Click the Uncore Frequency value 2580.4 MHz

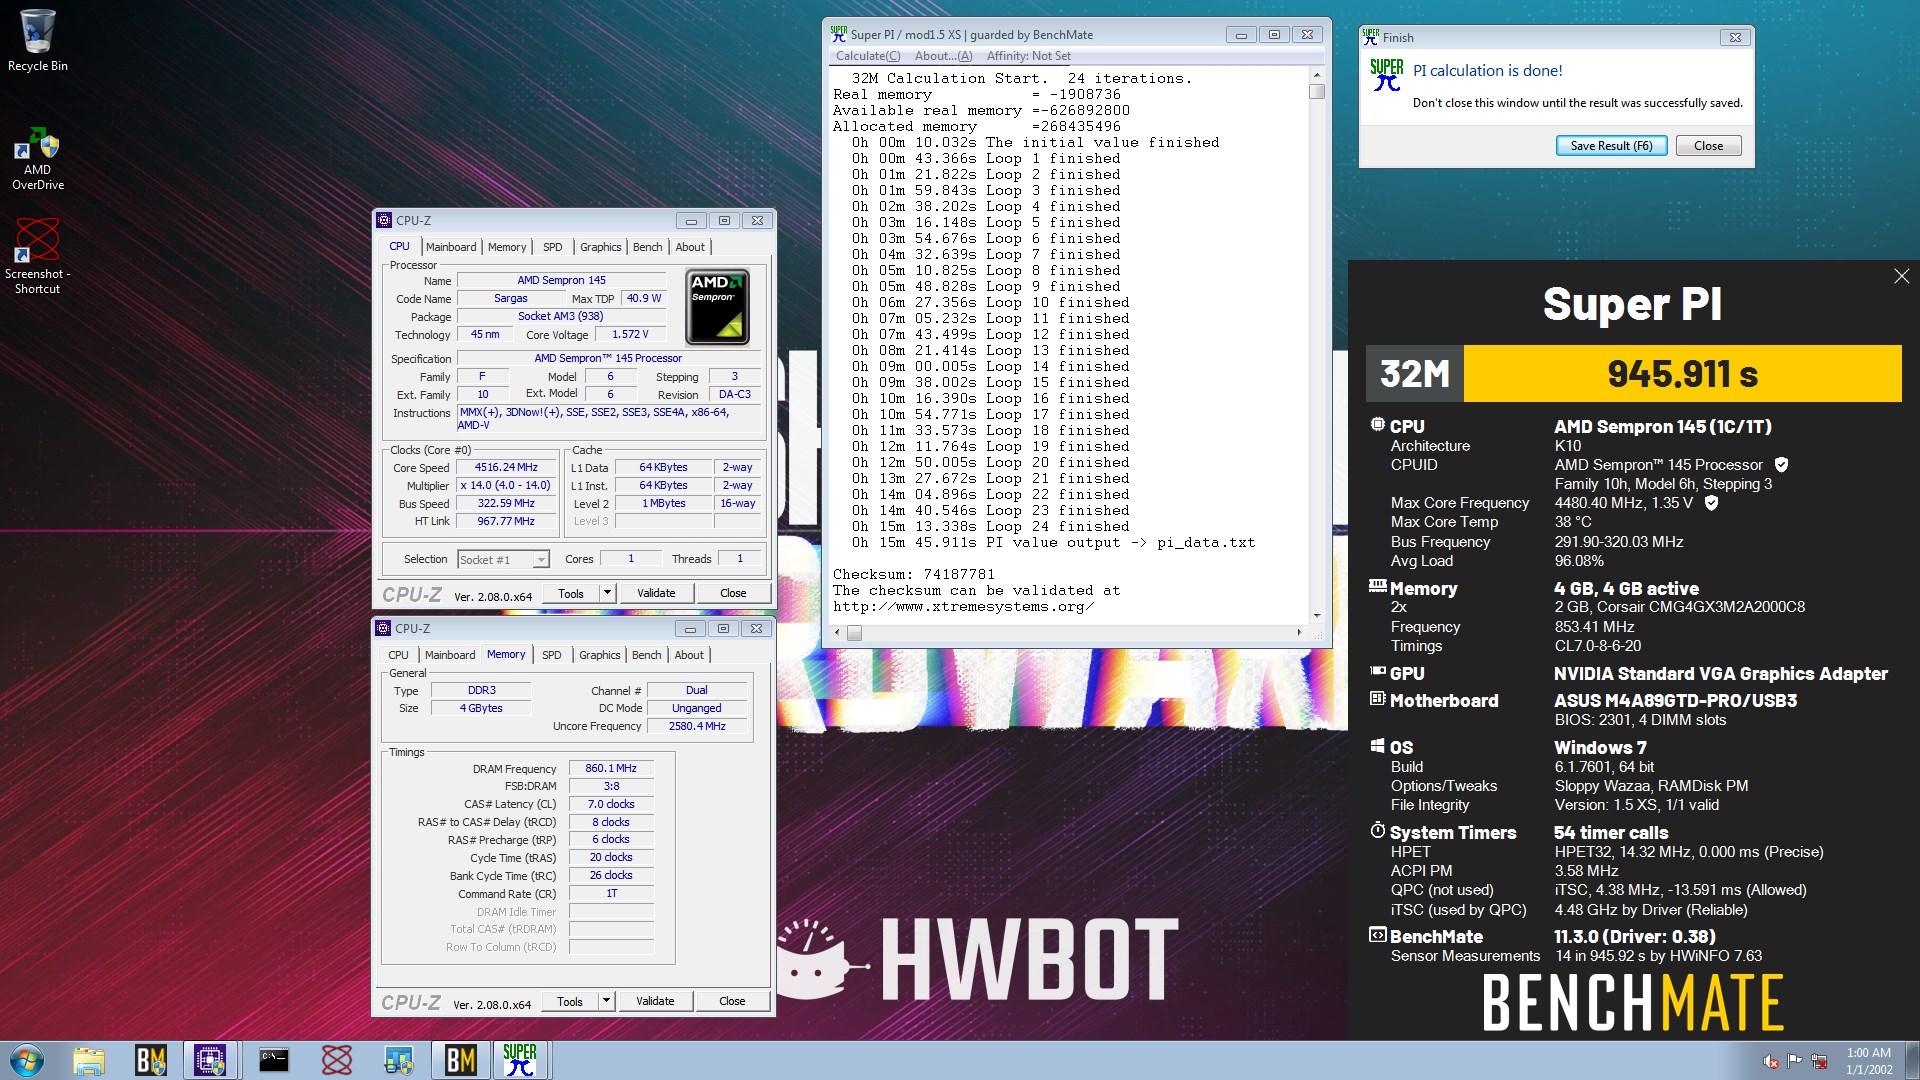click(697, 726)
